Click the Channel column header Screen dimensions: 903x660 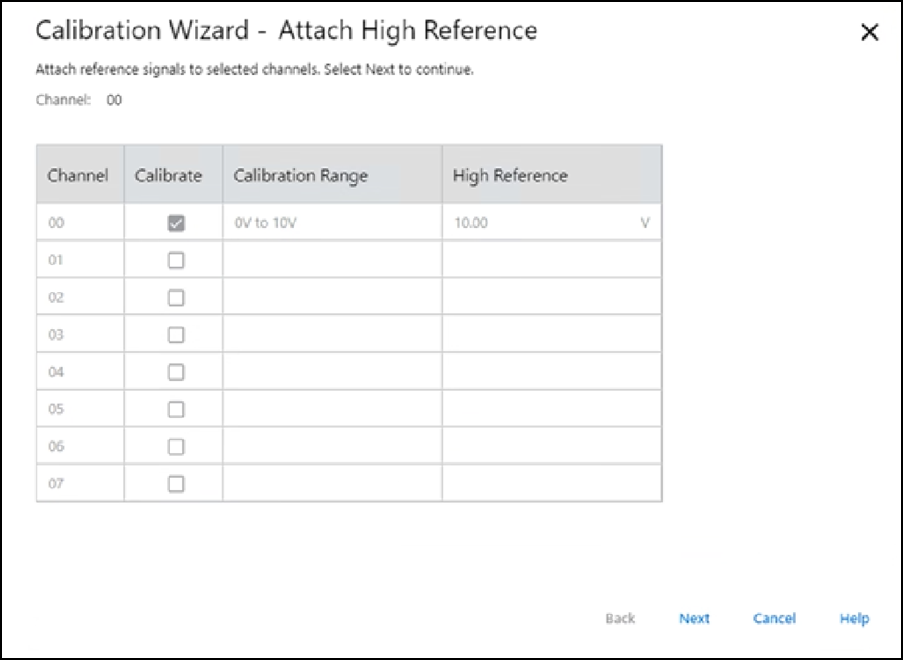[78, 175]
